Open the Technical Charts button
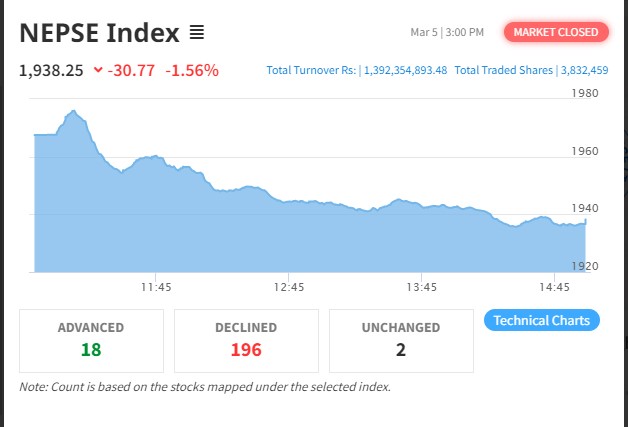Screen dimensions: 628x427 tap(542, 320)
